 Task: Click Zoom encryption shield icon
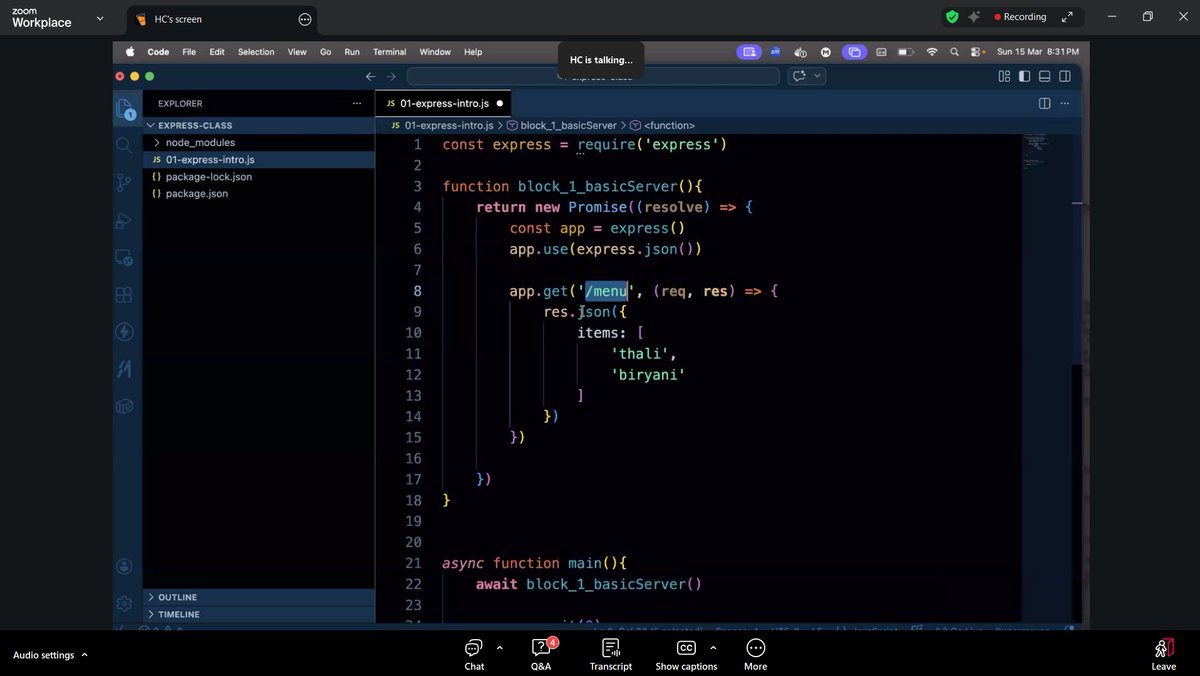pyautogui.click(x=952, y=17)
